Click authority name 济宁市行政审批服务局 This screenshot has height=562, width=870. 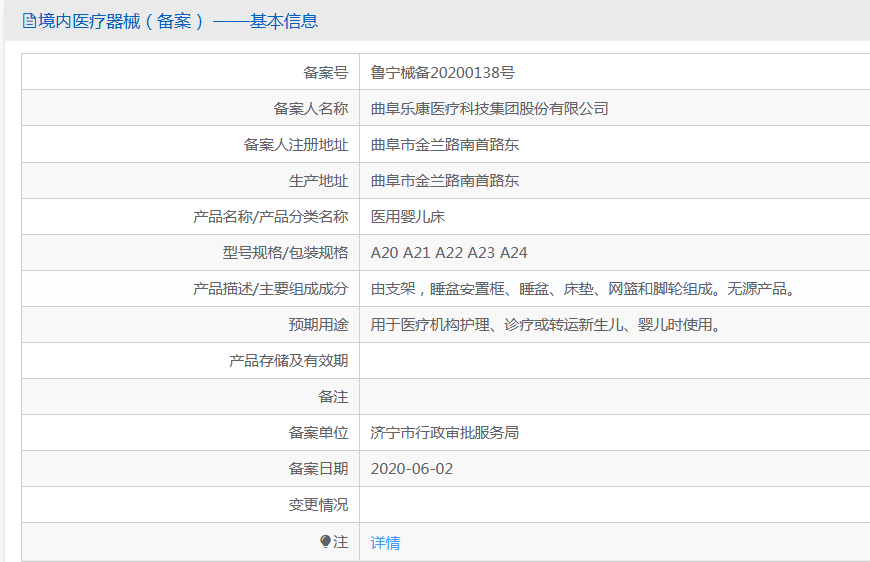tap(444, 433)
